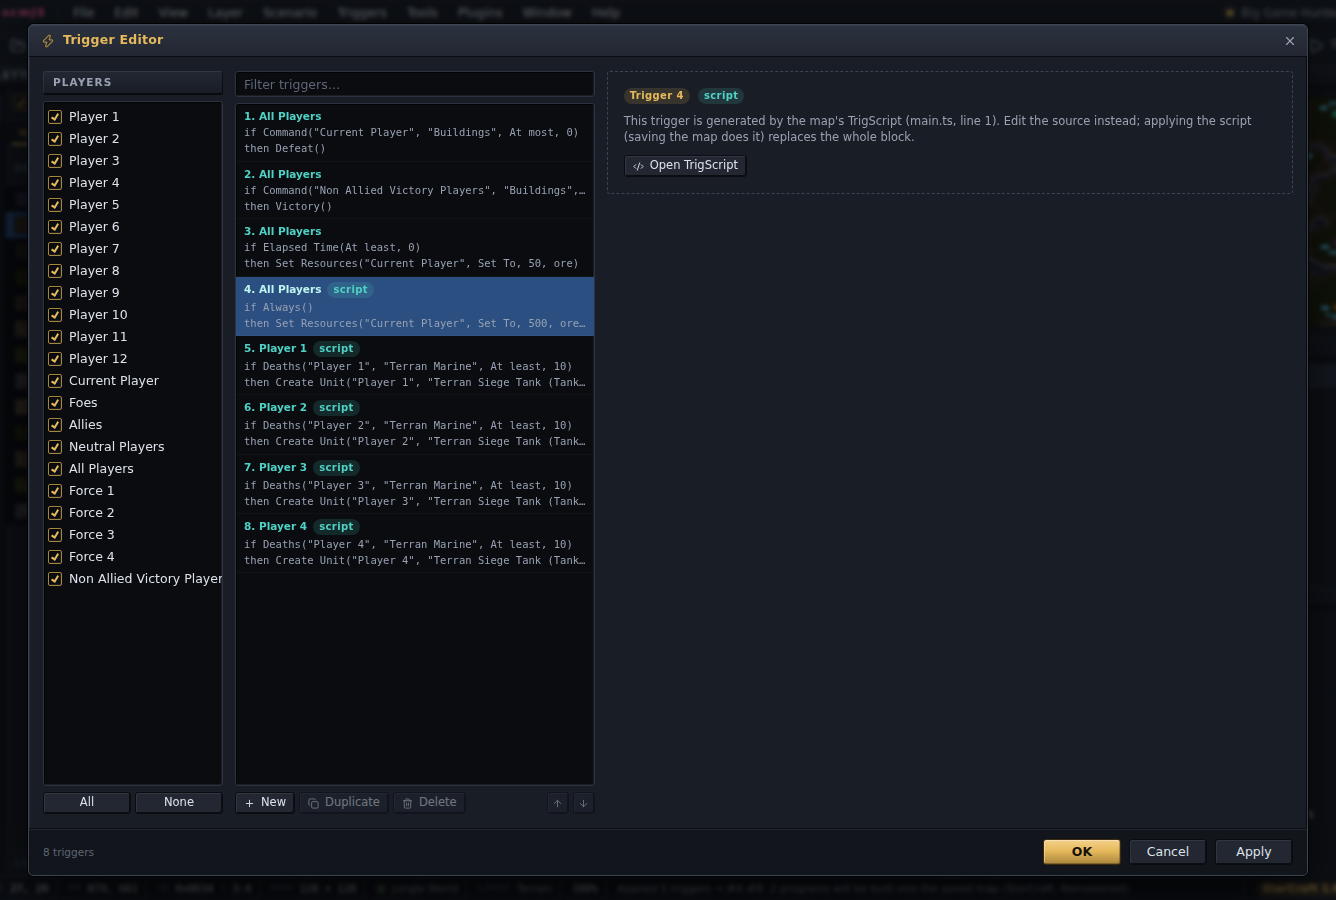Viewport: 1336px width, 900px height.
Task: Select trigger 5 Player 1 script
Action: pyautogui.click(x=415, y=365)
